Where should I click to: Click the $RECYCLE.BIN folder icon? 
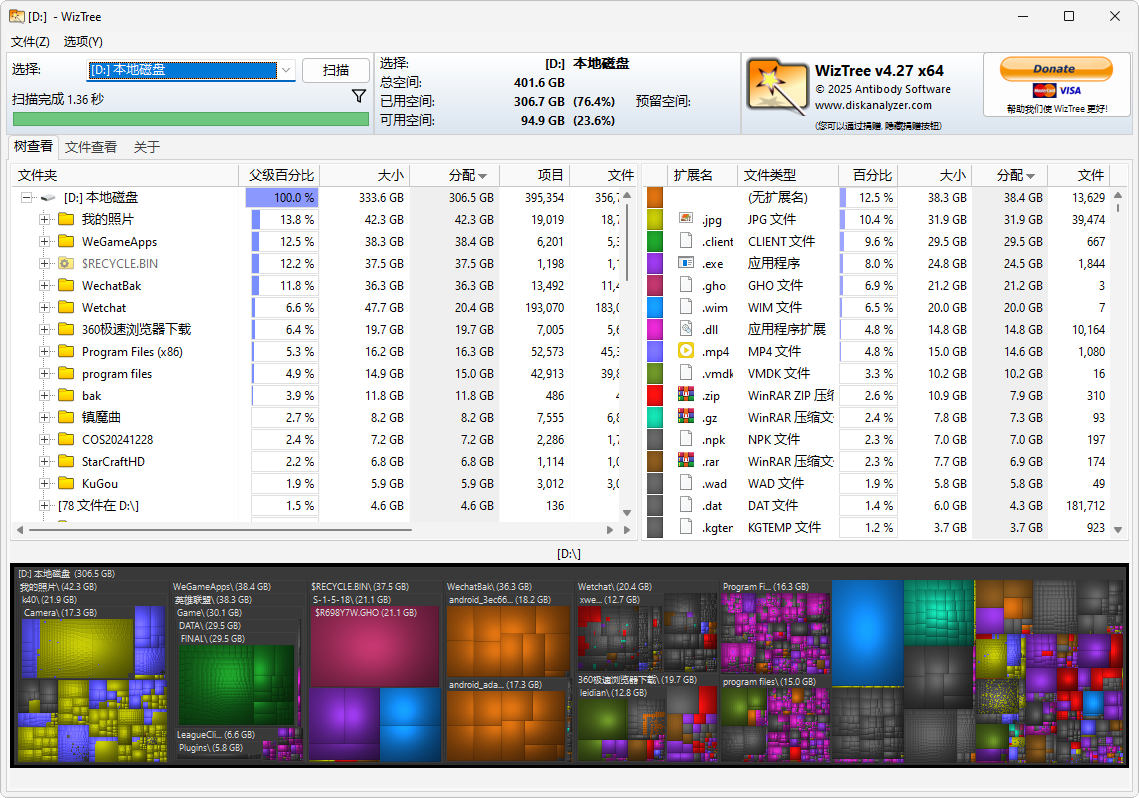67,263
